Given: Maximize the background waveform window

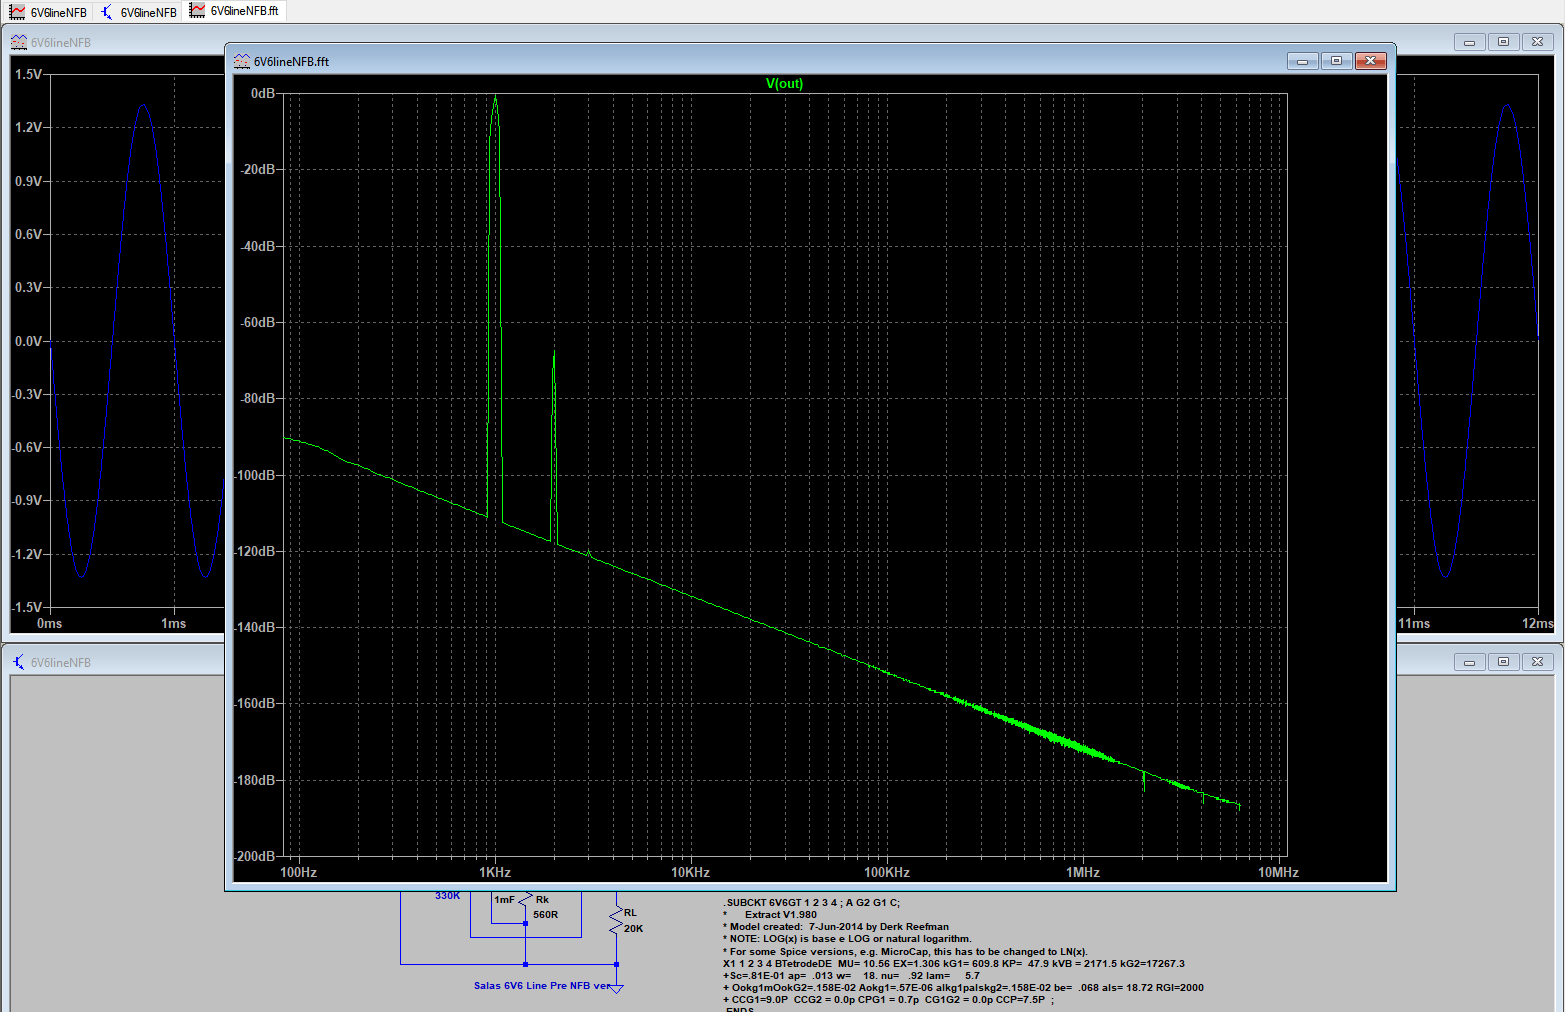Looking at the screenshot, I should (x=1503, y=42).
